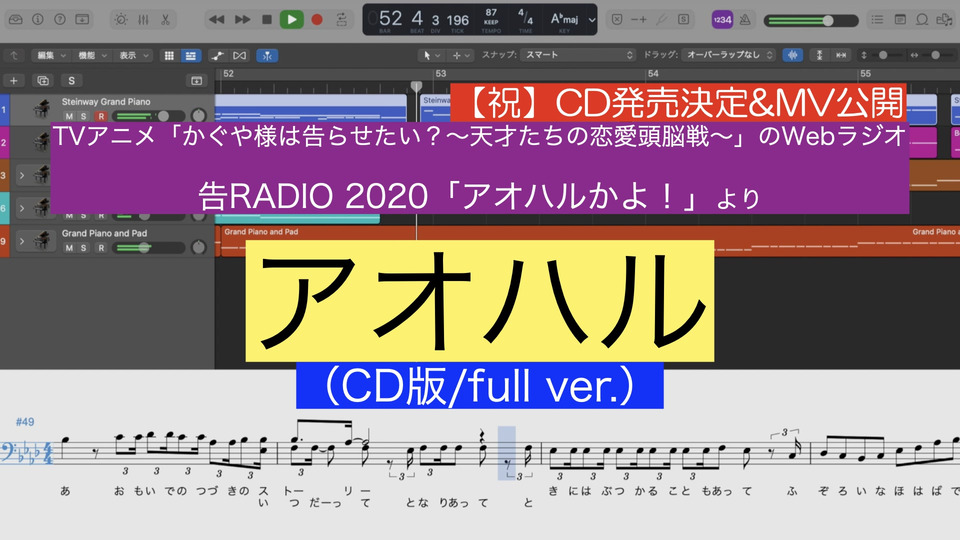Click the Ab maj key signature

coord(564,18)
